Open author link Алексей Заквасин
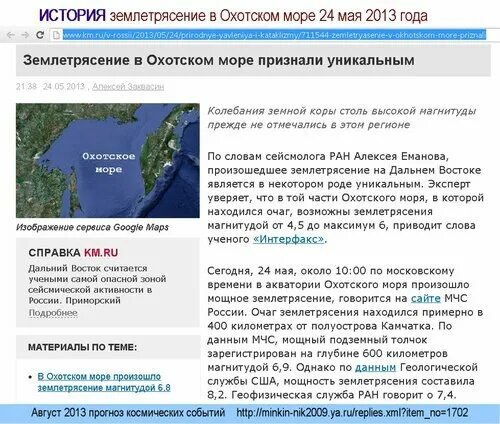500x424 pixels. click(128, 87)
